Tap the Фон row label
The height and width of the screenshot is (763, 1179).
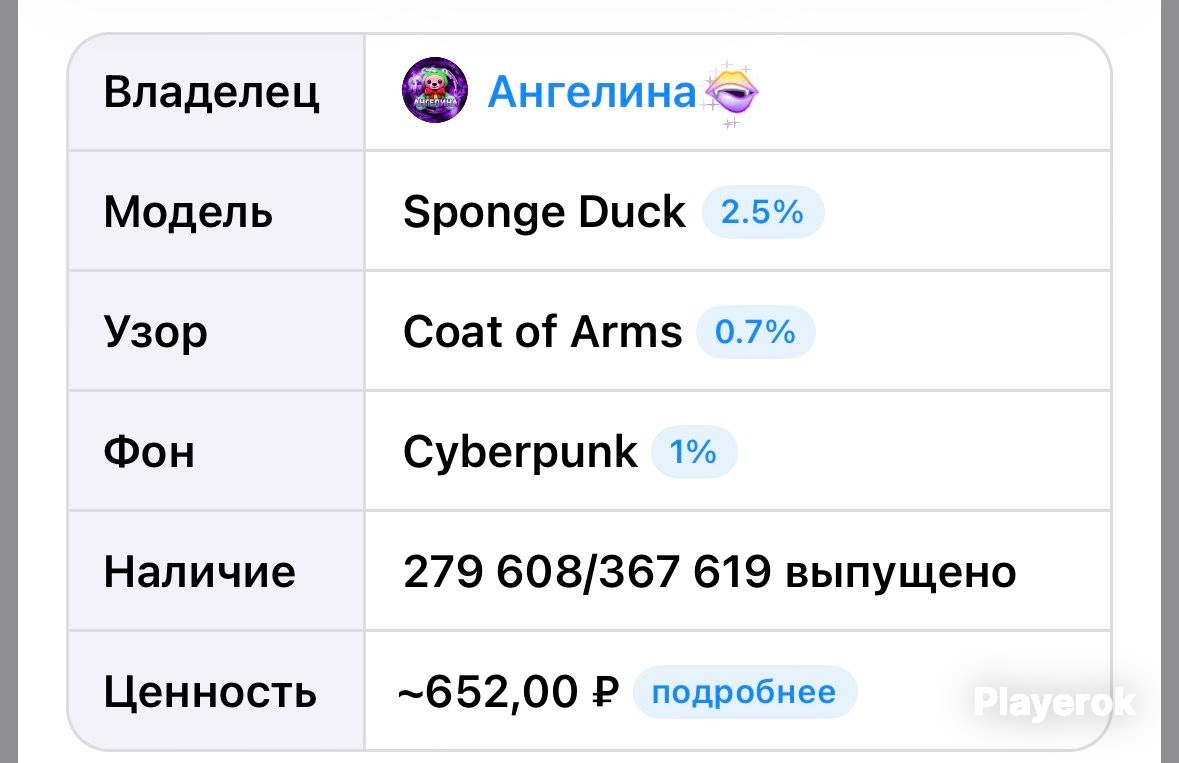pos(149,452)
